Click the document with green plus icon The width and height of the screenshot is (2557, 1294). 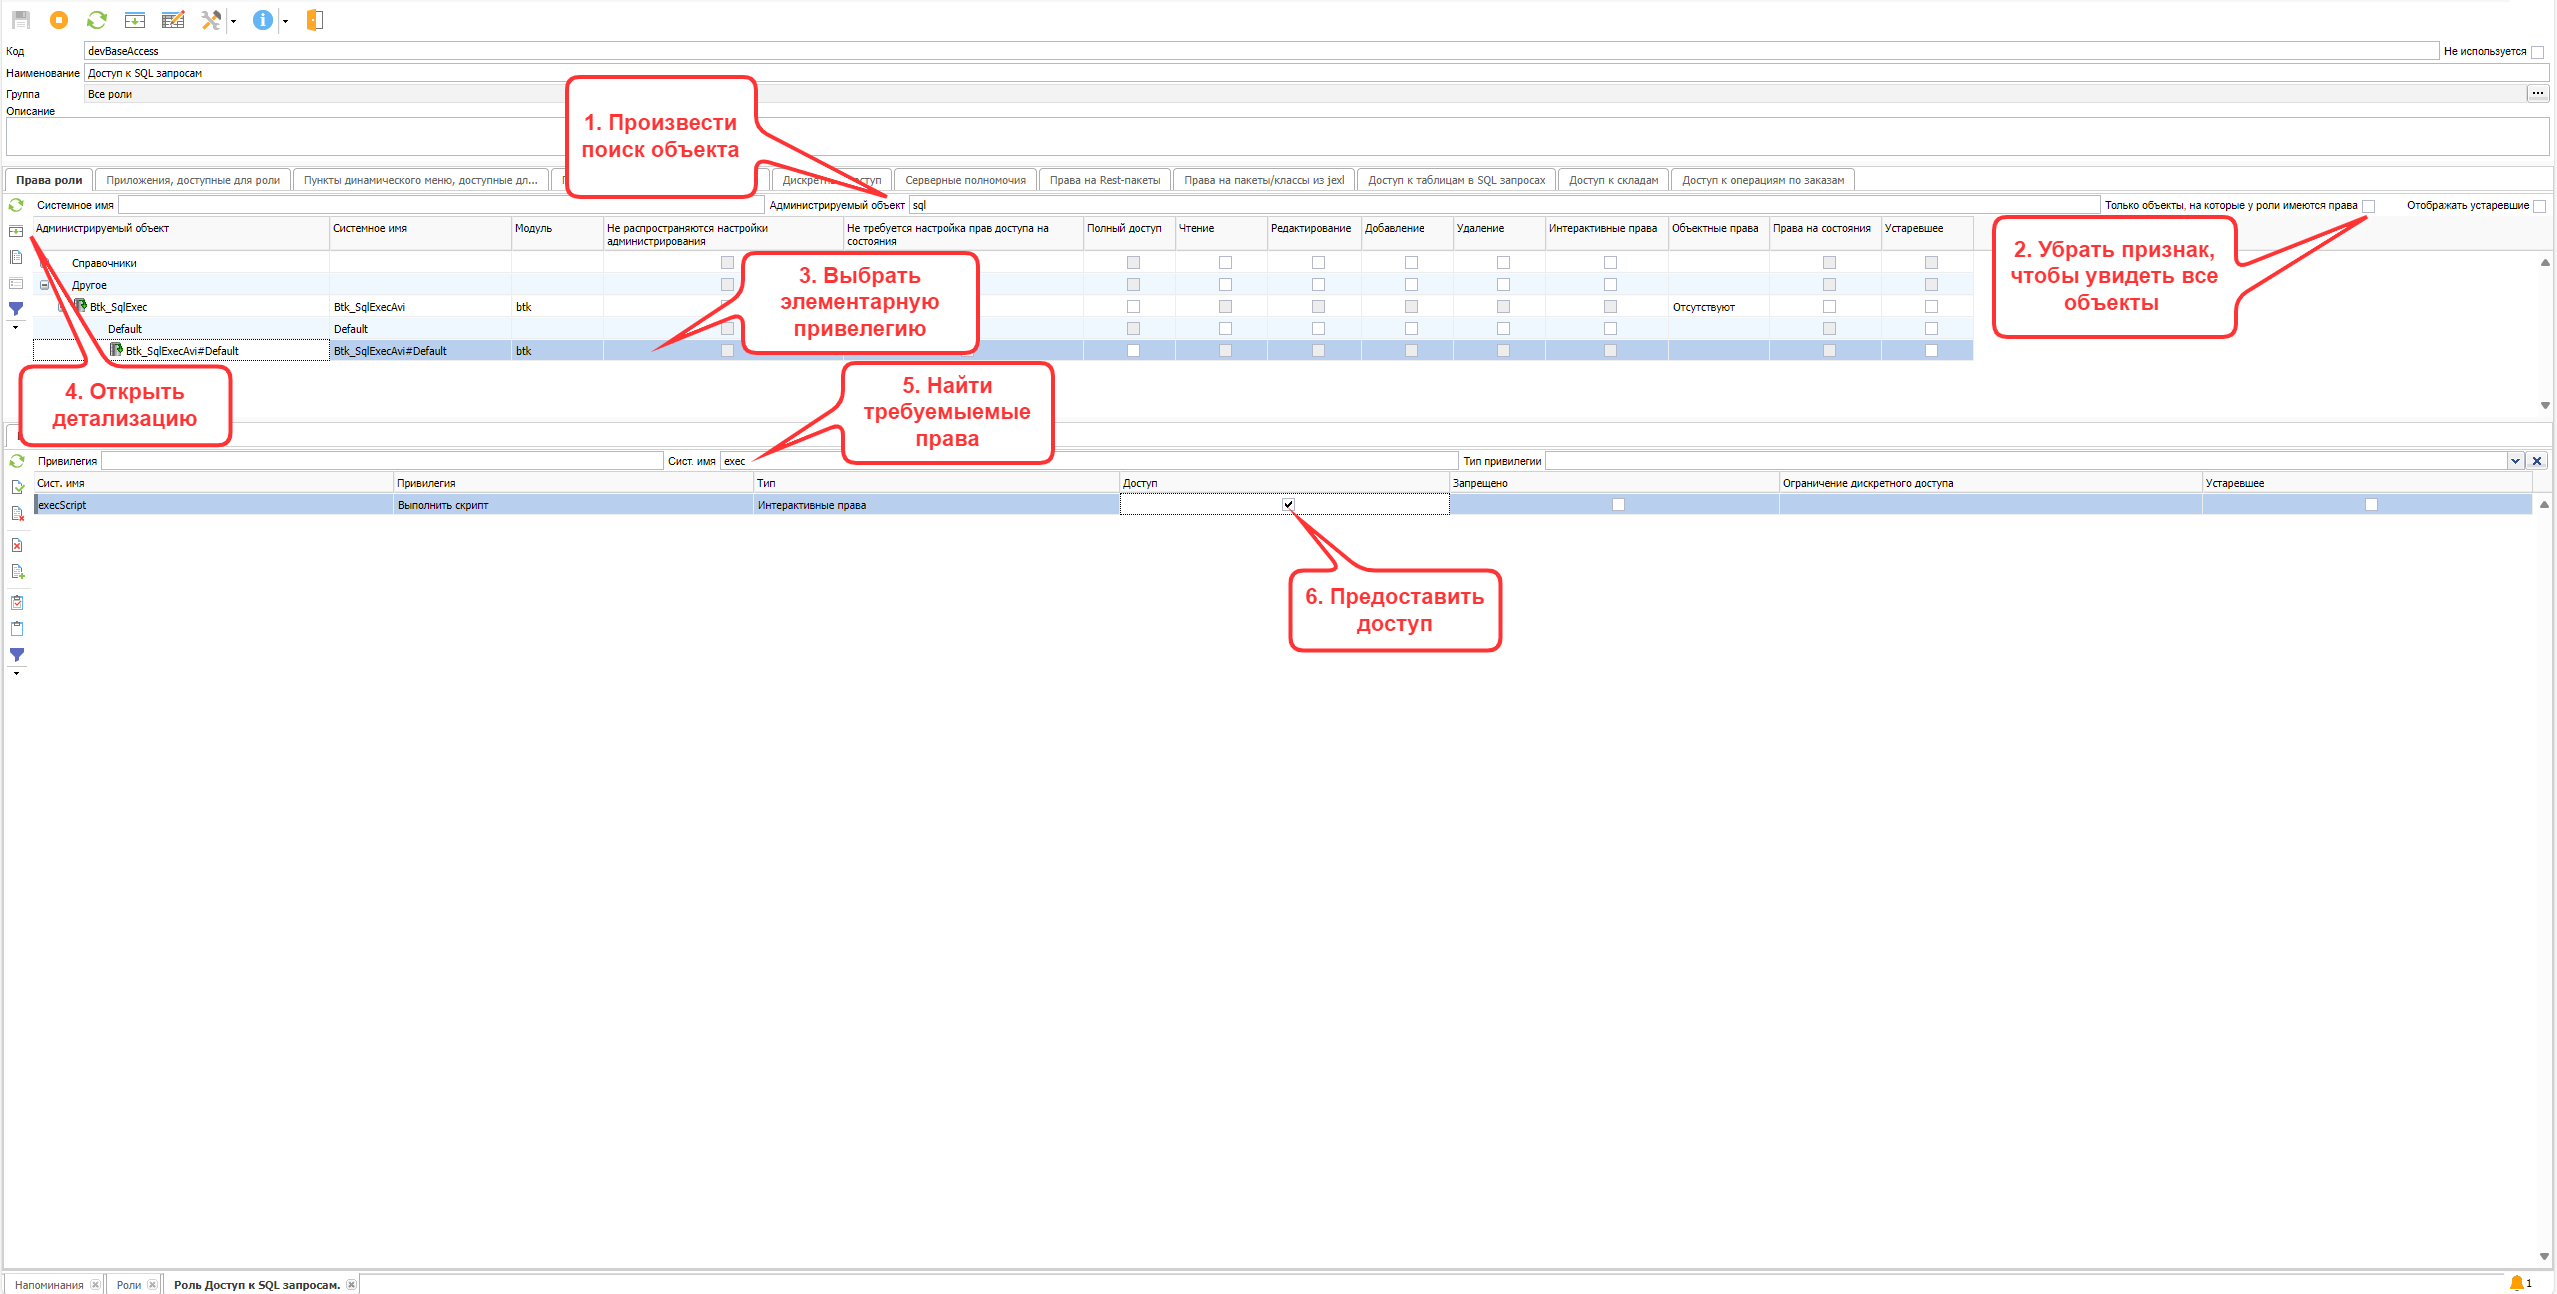click(x=17, y=572)
